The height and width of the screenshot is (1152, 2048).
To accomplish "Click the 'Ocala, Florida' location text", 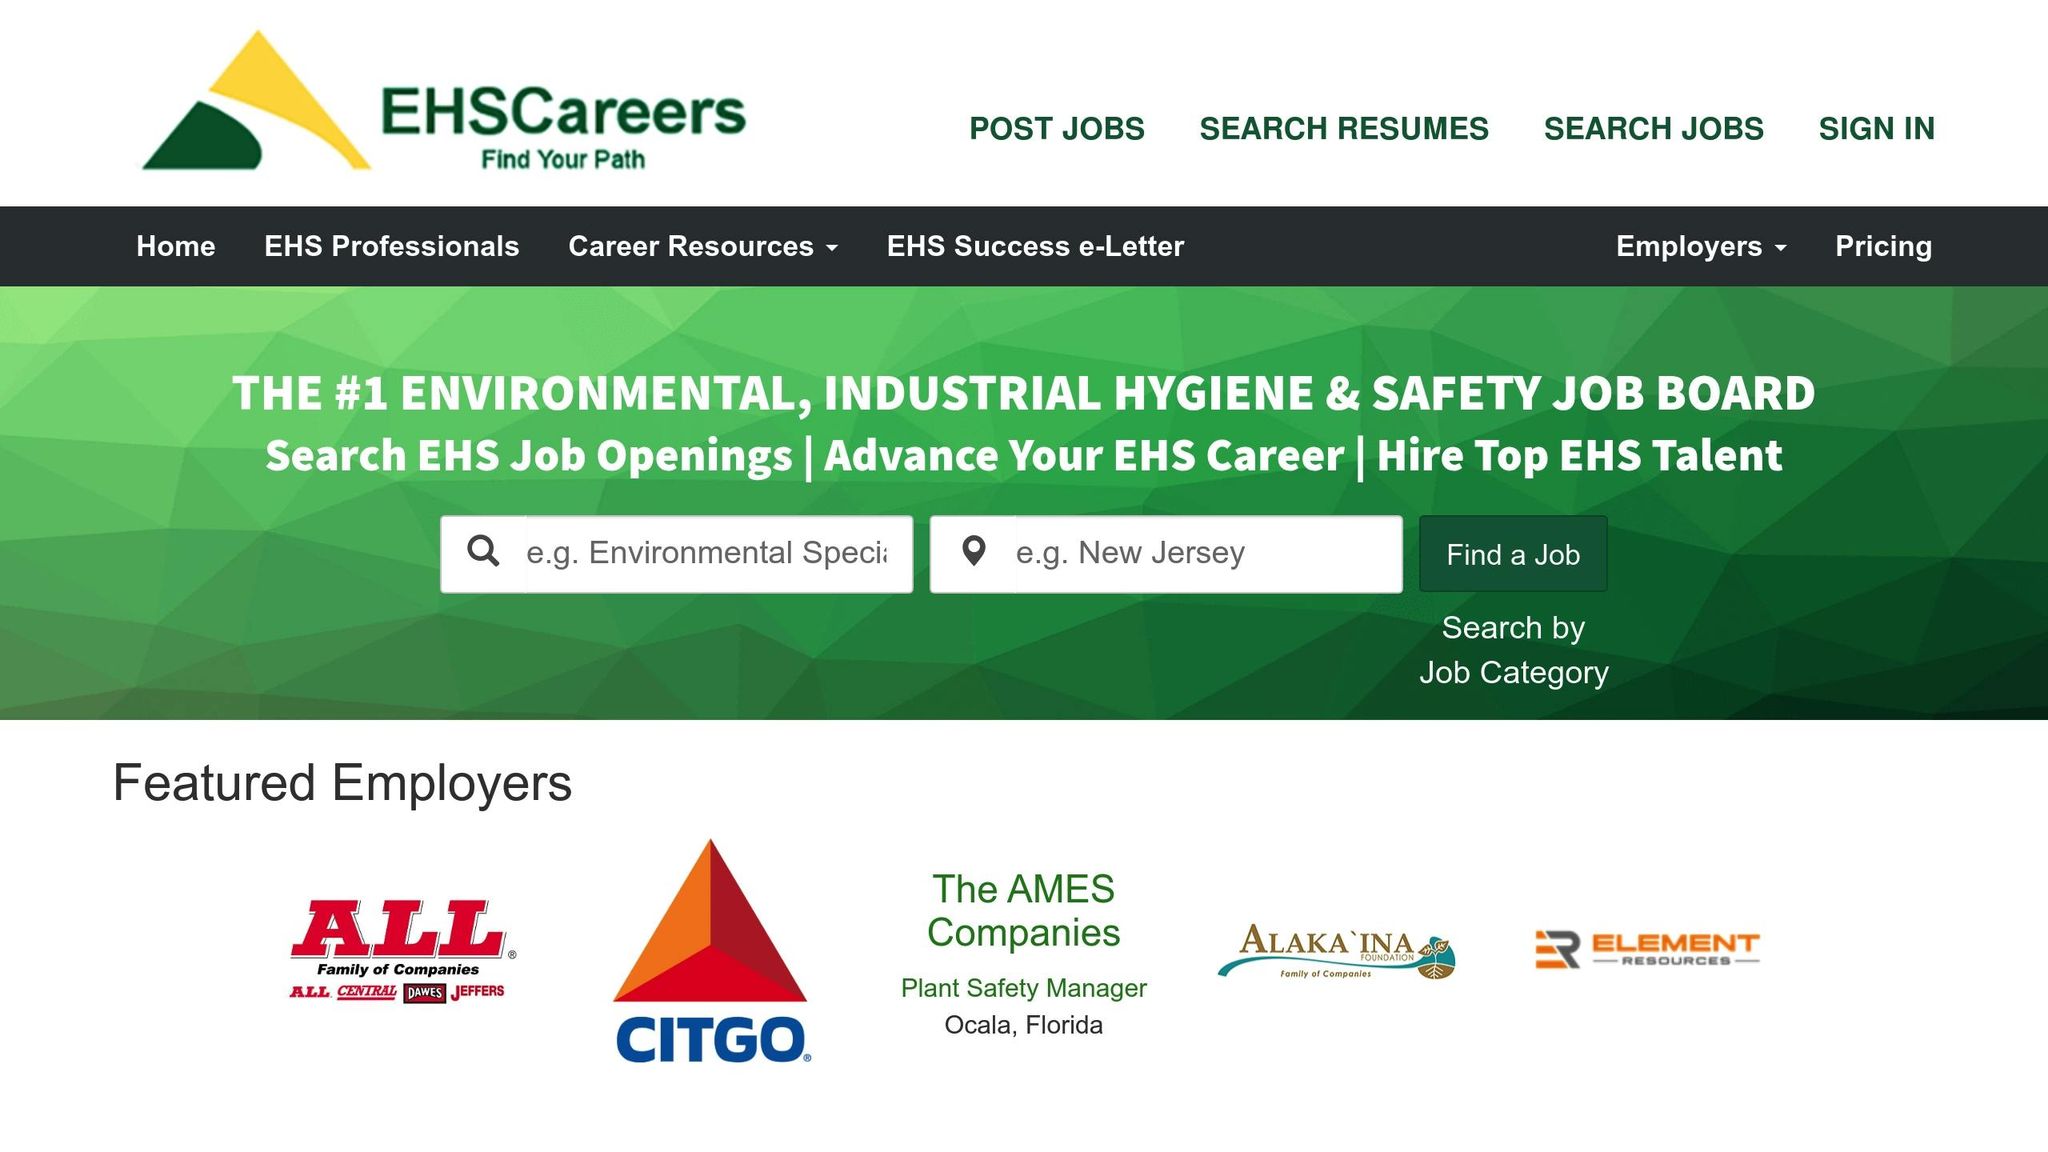I will click(1023, 1025).
